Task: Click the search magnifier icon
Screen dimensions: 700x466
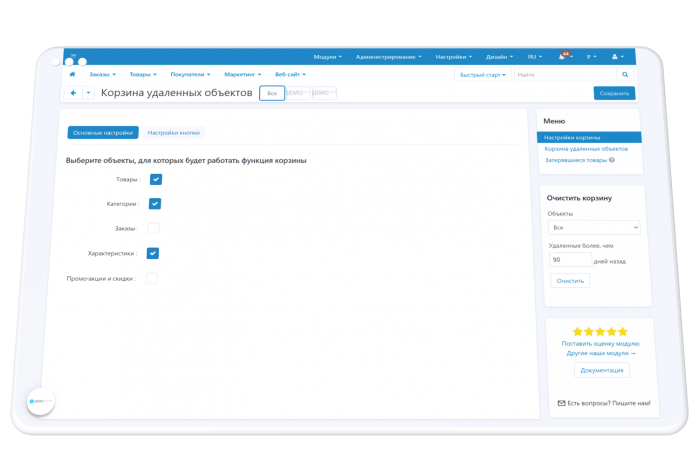Action: point(625,75)
